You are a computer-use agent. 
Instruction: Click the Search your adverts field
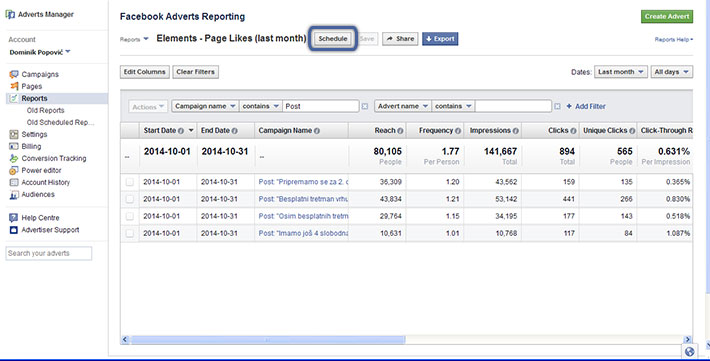tap(49, 253)
